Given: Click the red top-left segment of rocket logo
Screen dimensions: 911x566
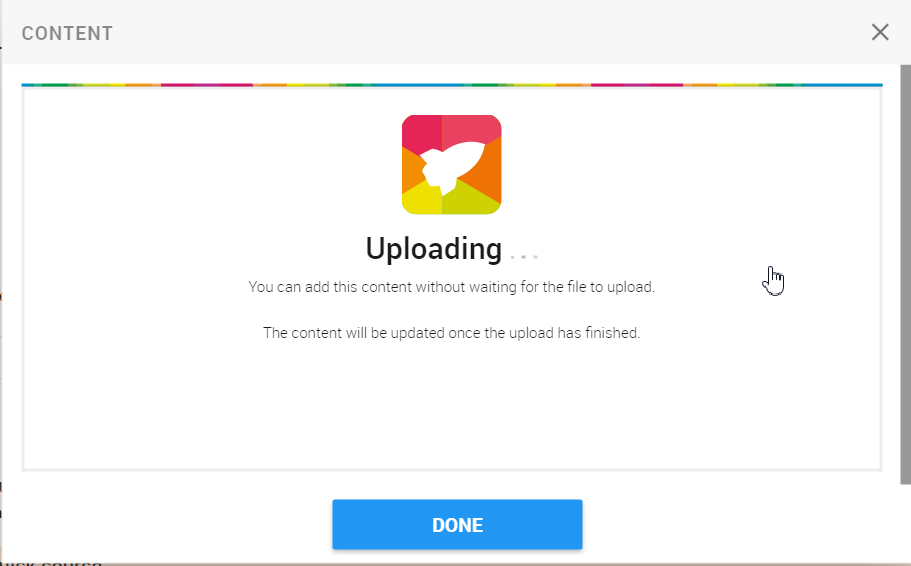Looking at the screenshot, I should pos(419,132).
